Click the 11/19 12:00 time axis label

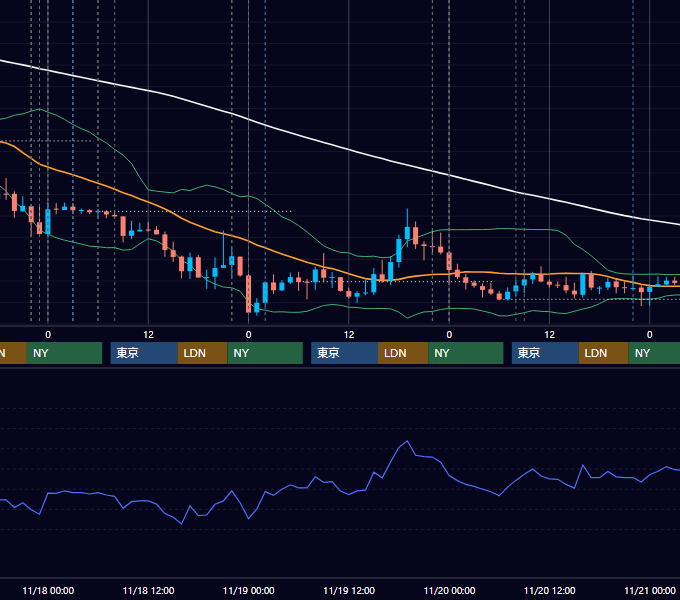point(349,590)
